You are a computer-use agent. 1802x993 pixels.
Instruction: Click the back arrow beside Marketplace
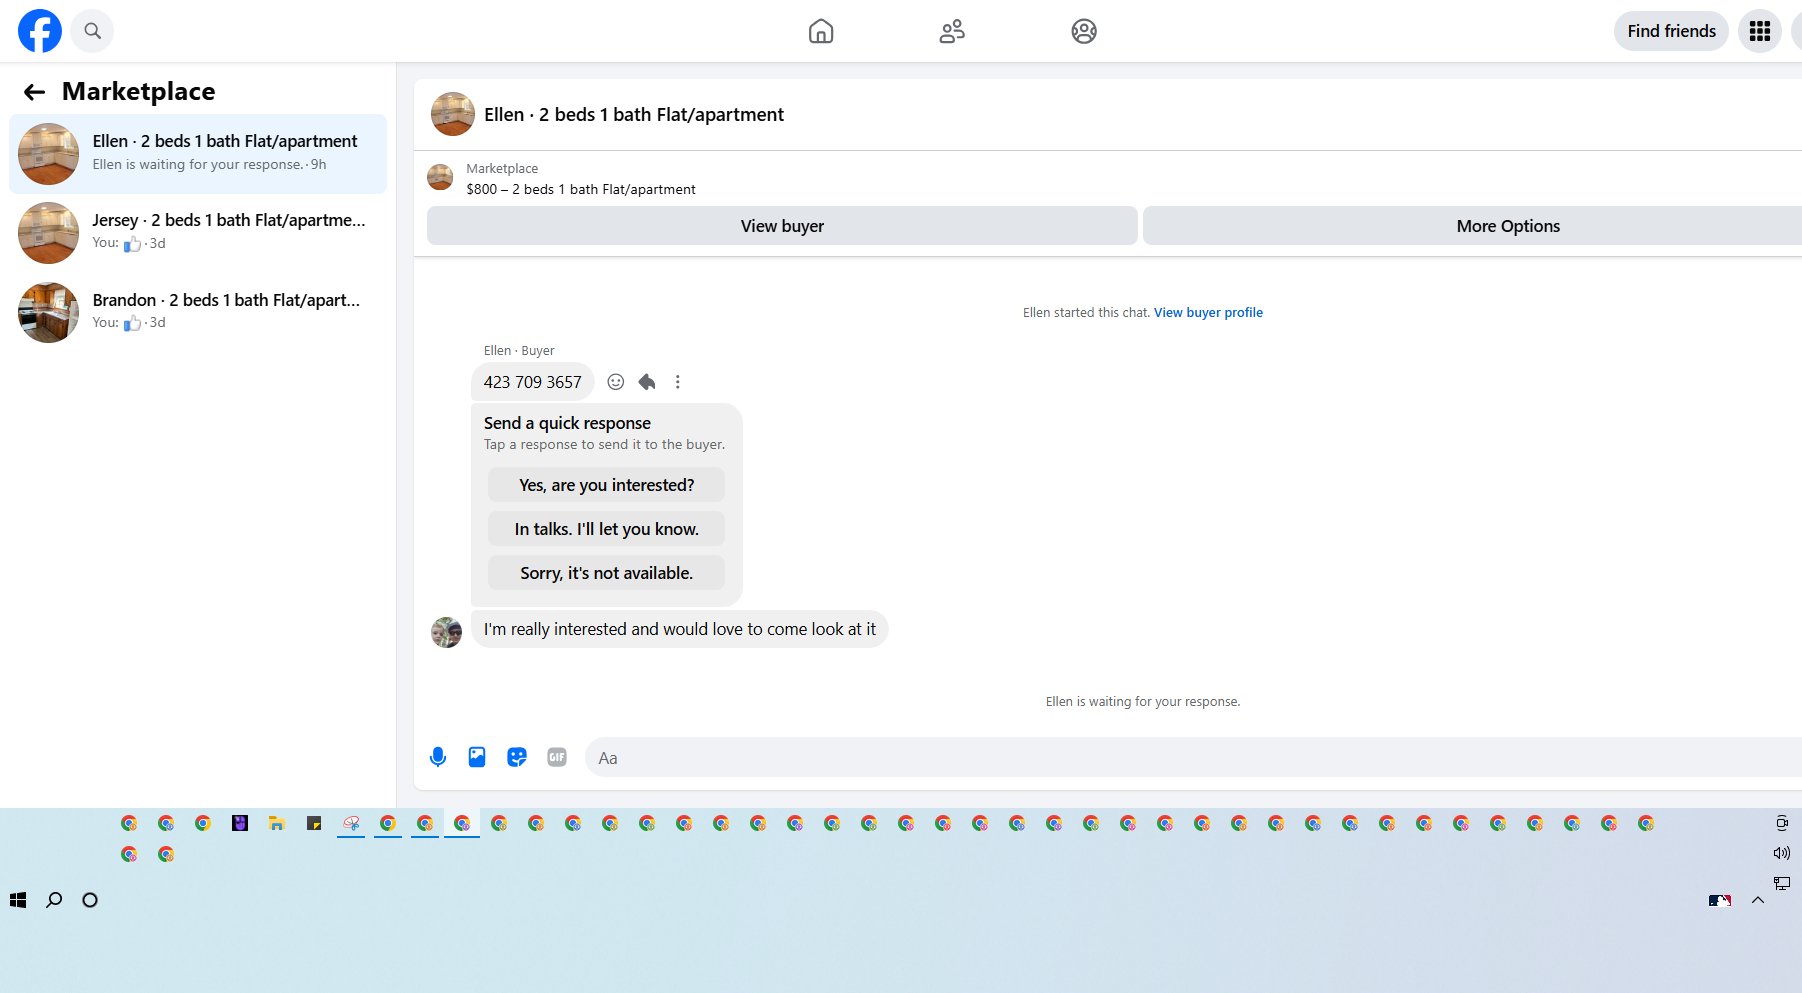pyautogui.click(x=35, y=92)
